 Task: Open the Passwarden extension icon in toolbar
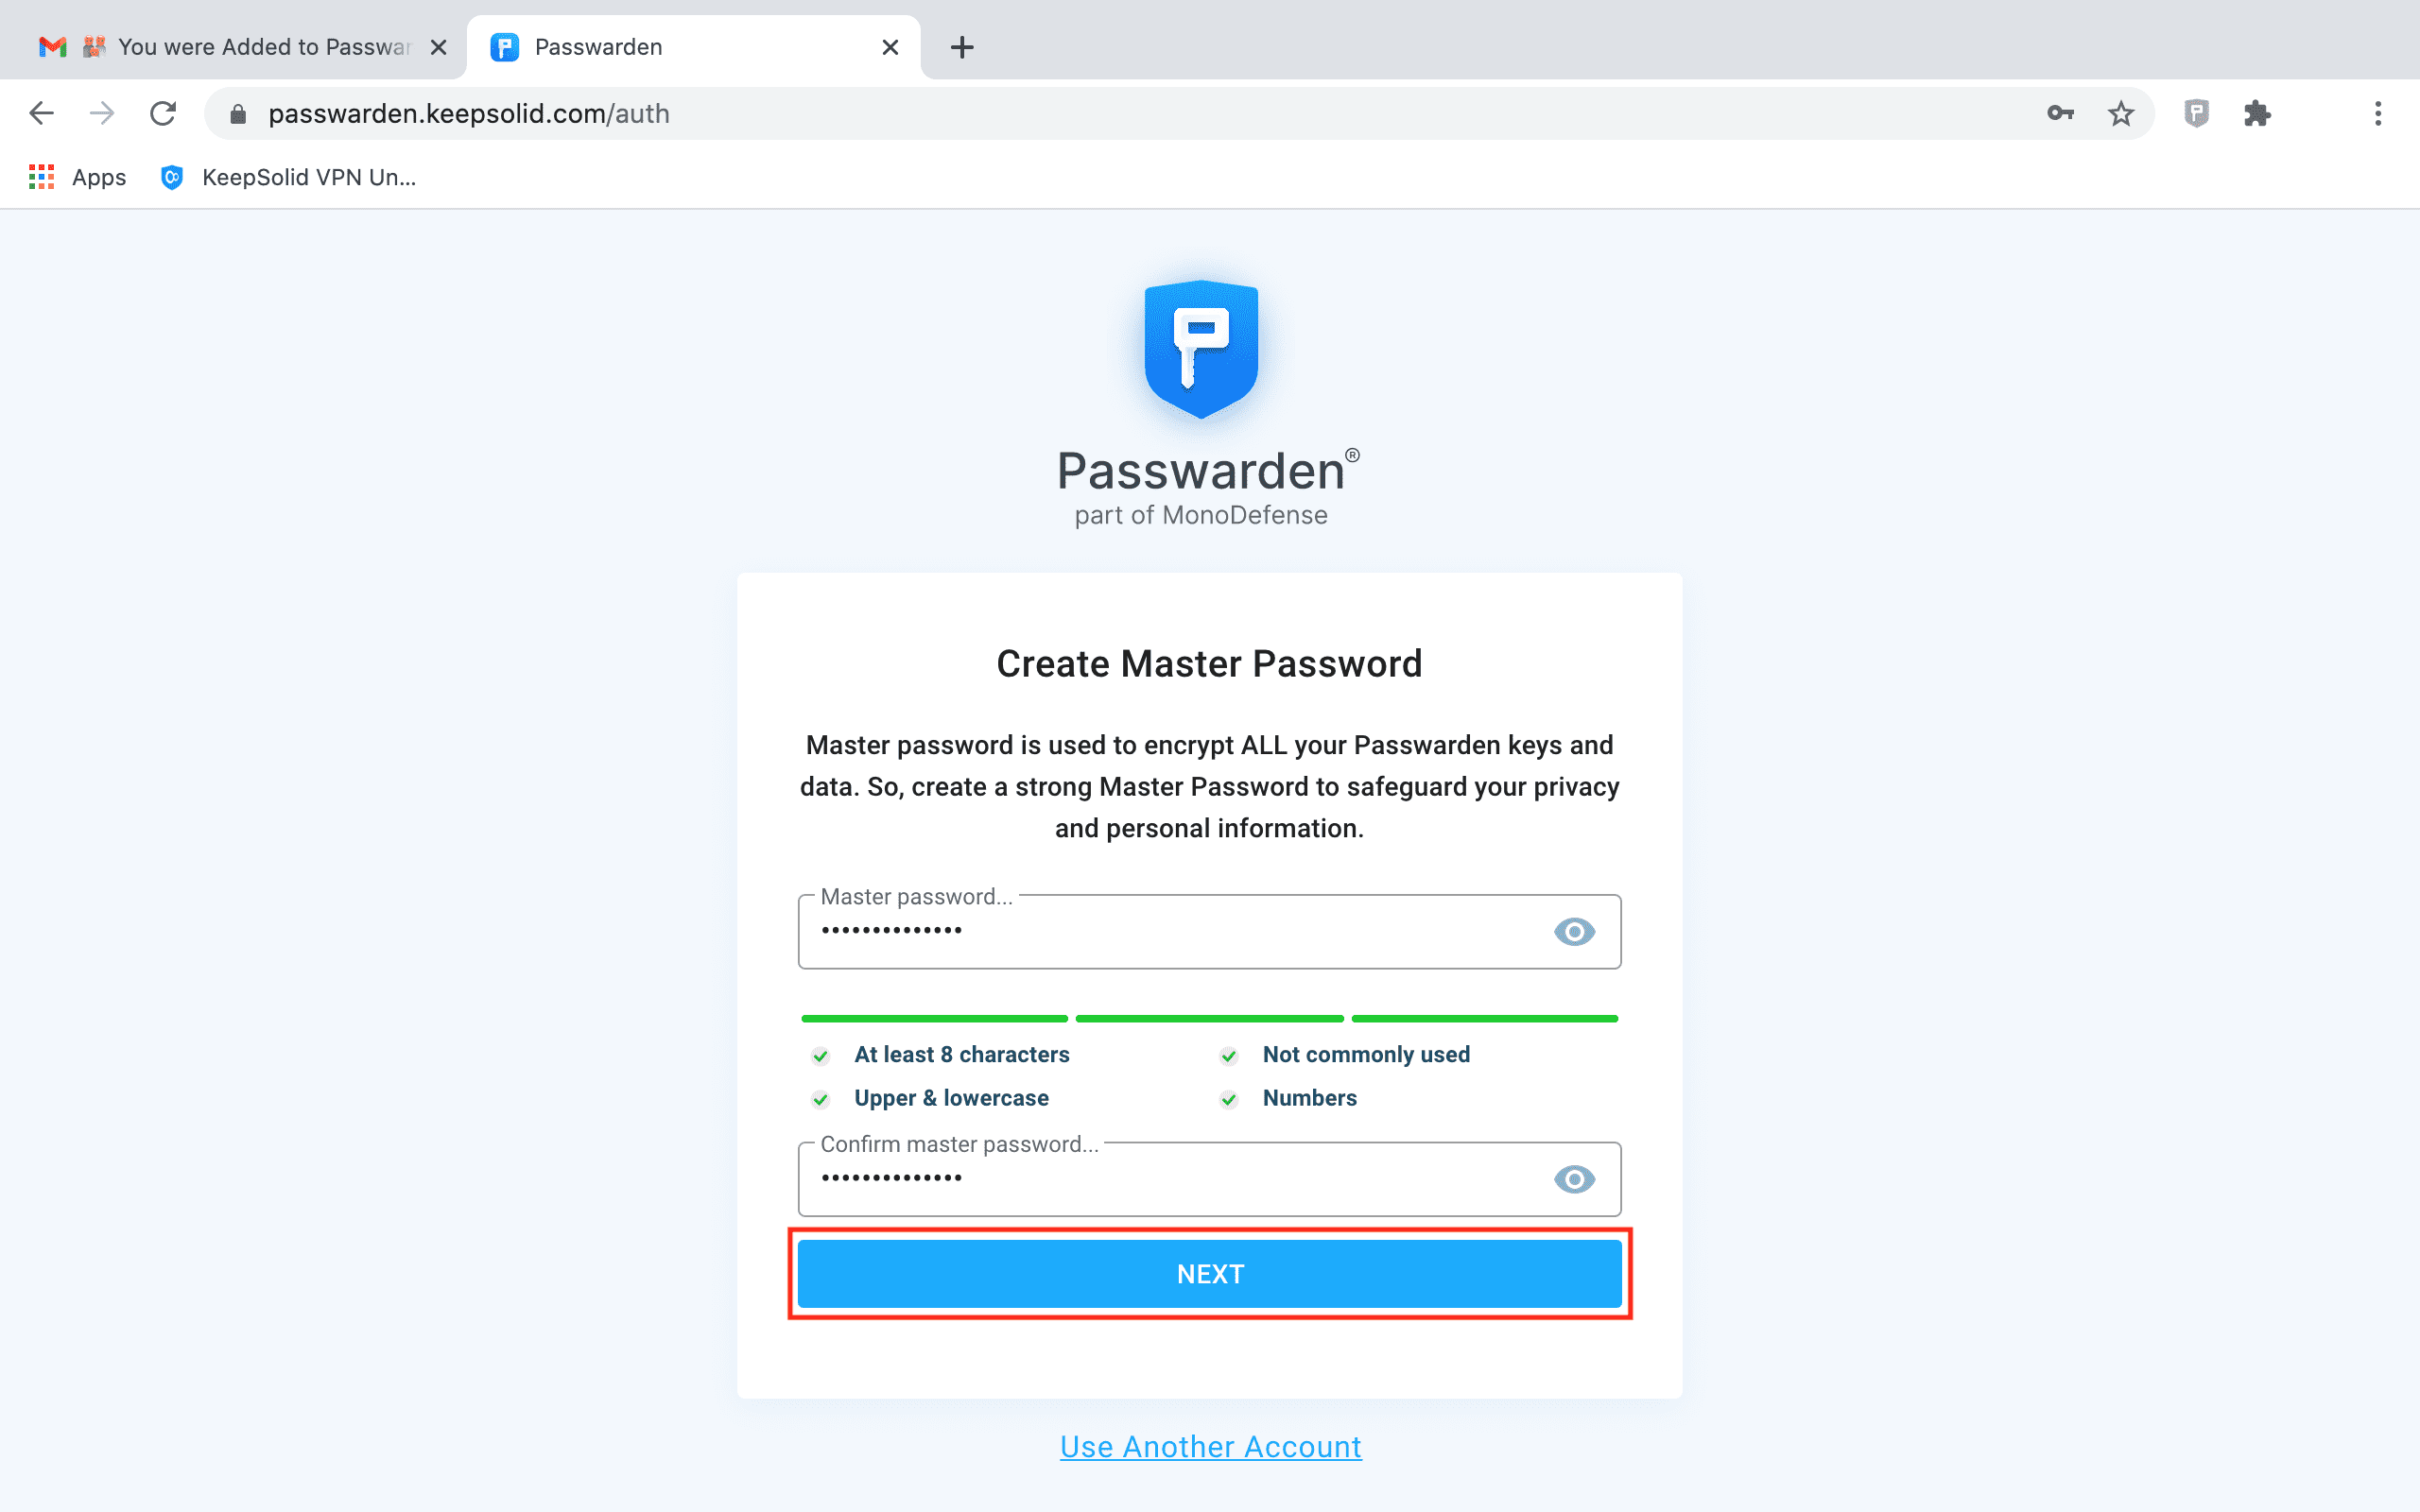click(x=2196, y=114)
